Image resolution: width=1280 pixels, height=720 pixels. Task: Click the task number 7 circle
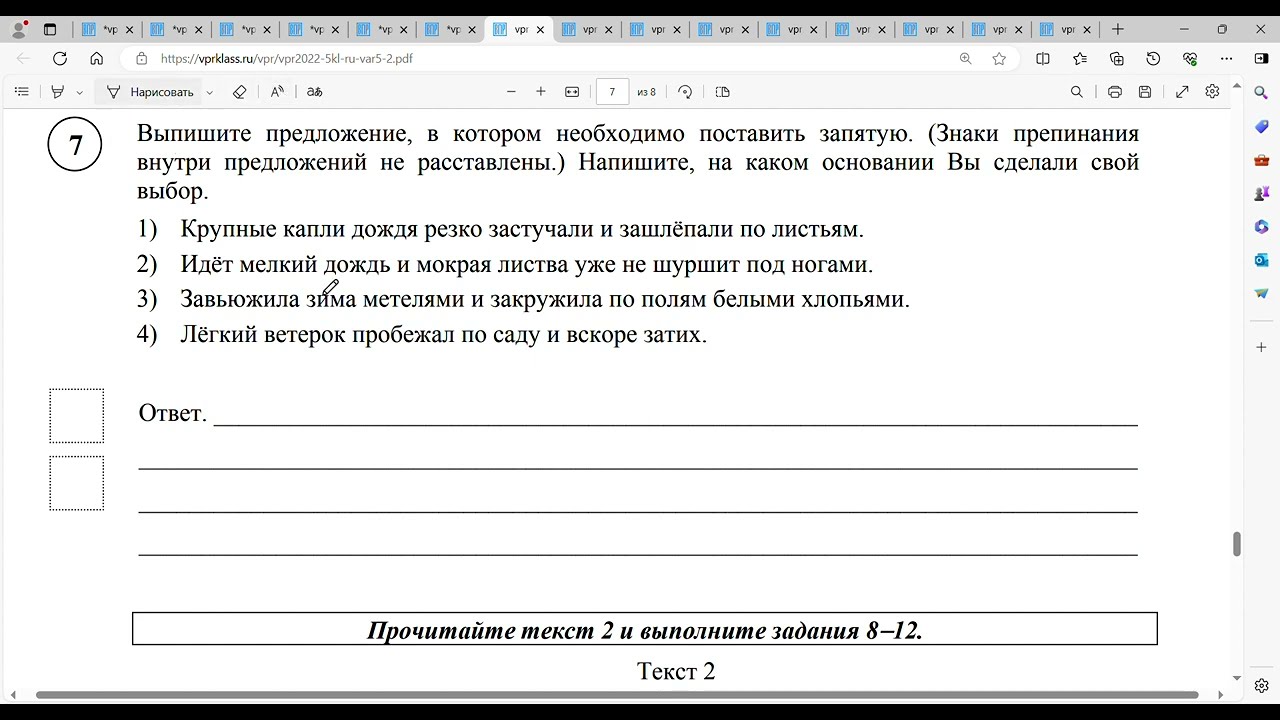pyautogui.click(x=75, y=145)
